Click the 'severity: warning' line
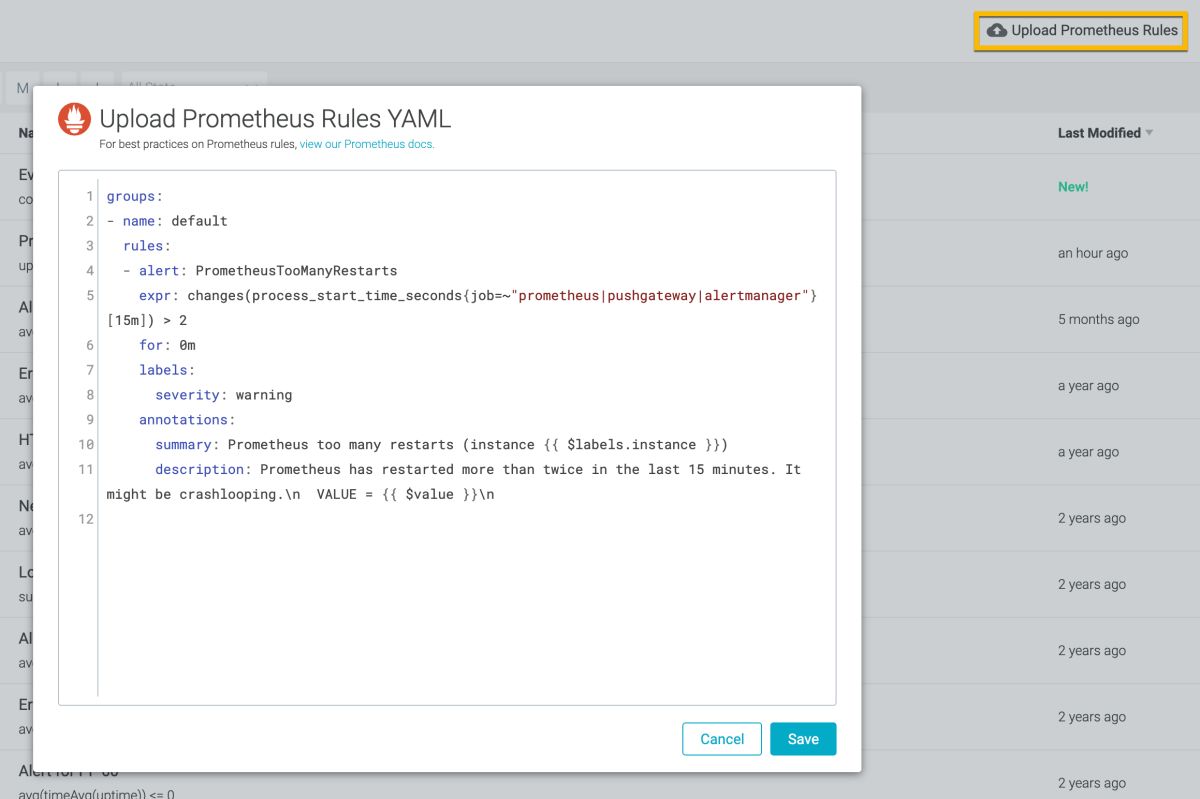The height and width of the screenshot is (799, 1200). point(224,395)
